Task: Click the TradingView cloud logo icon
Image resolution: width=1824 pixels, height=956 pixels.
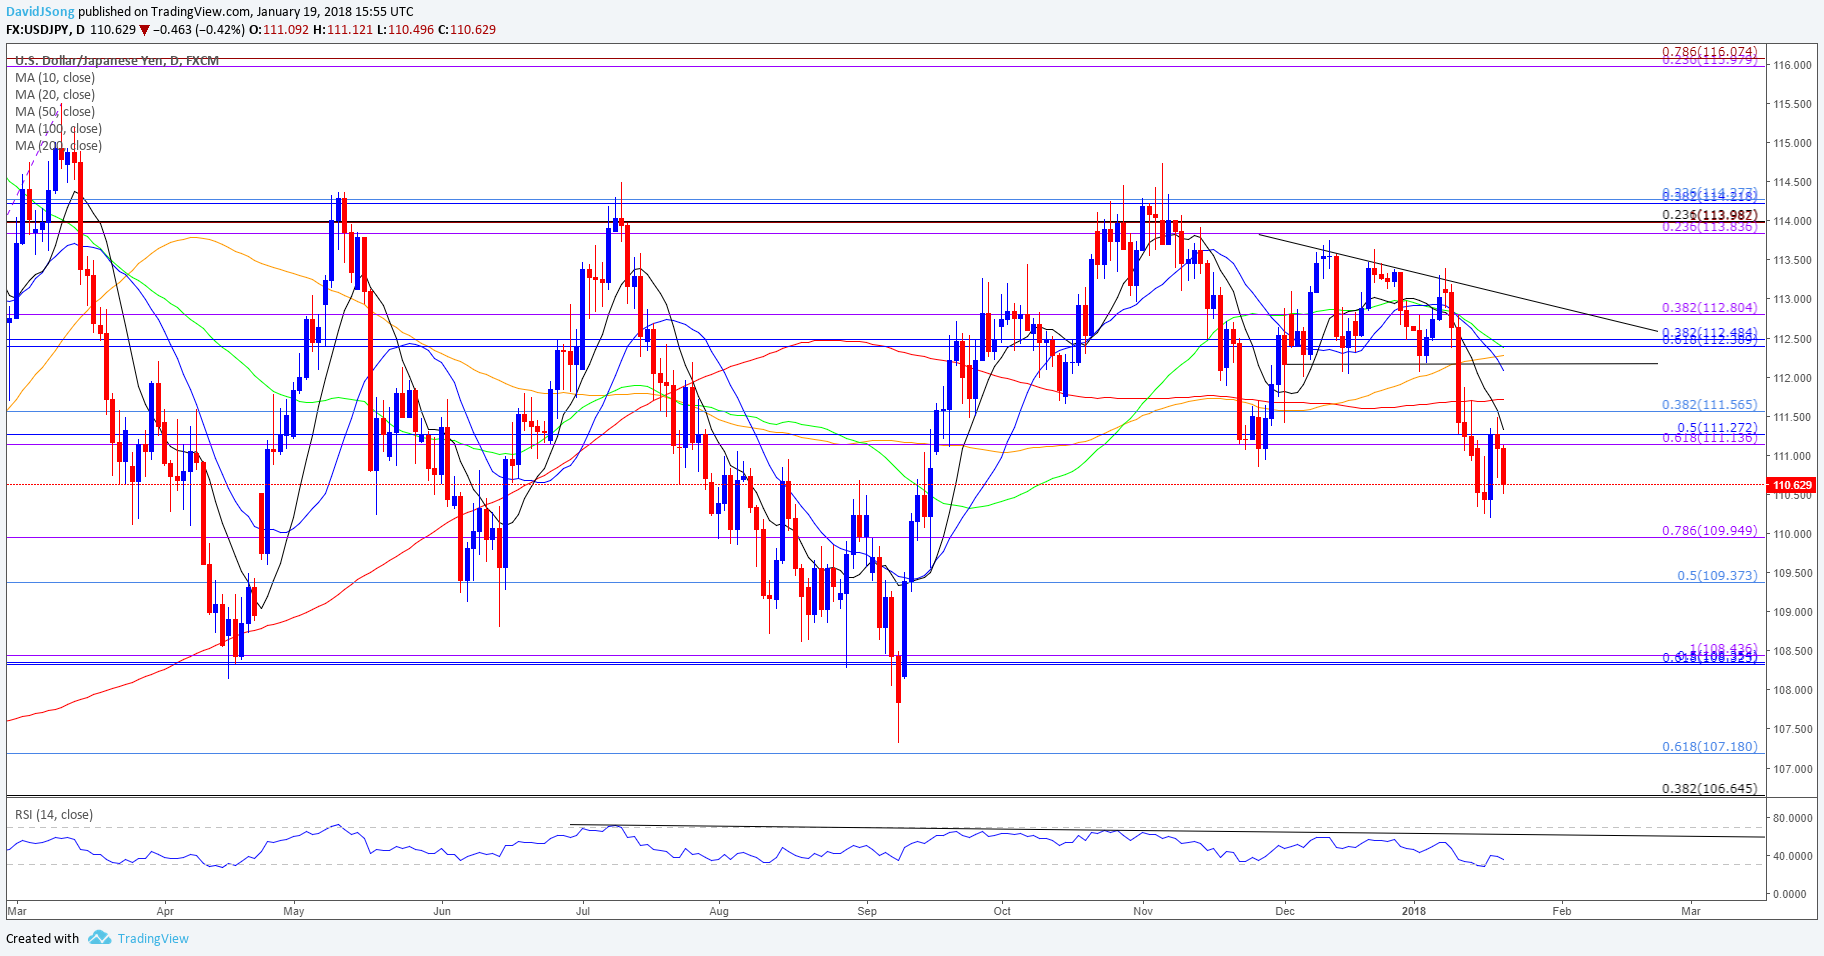Action: coord(99,938)
